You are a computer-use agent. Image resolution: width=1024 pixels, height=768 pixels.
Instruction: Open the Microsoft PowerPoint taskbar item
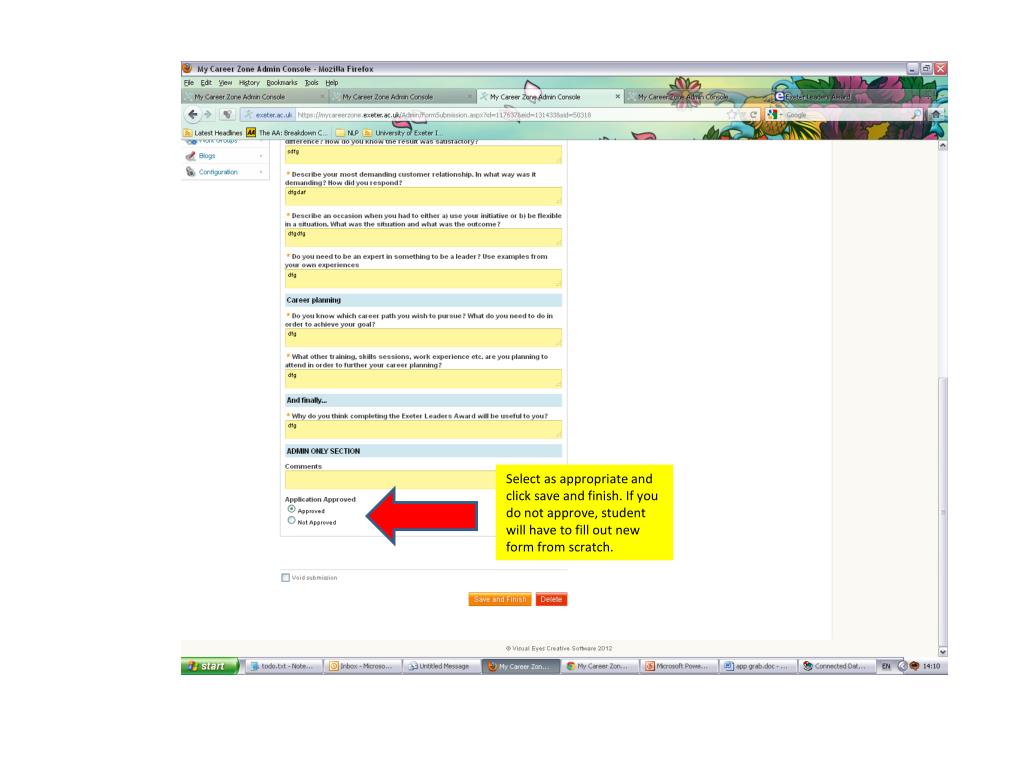pyautogui.click(x=677, y=666)
